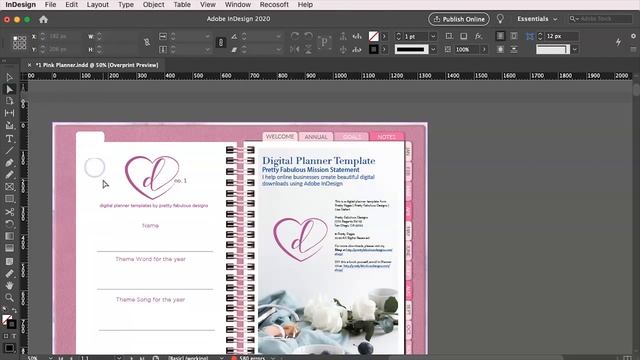This screenshot has width=640, height=360.
Task: Select the 1 Pink Planner.indd document tab
Action: (x=97, y=65)
